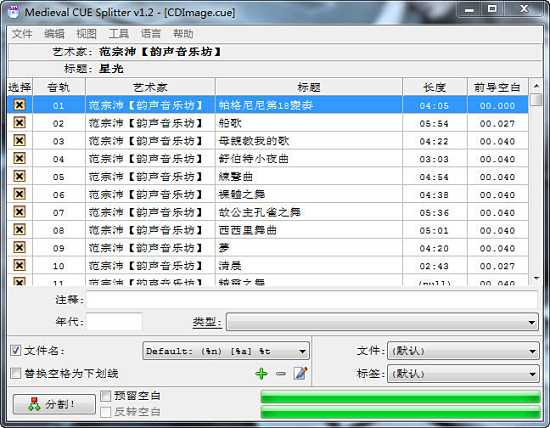Viewport: 550px width, 428px height.
Task: Open the 工具 menu
Action: pyautogui.click(x=118, y=34)
